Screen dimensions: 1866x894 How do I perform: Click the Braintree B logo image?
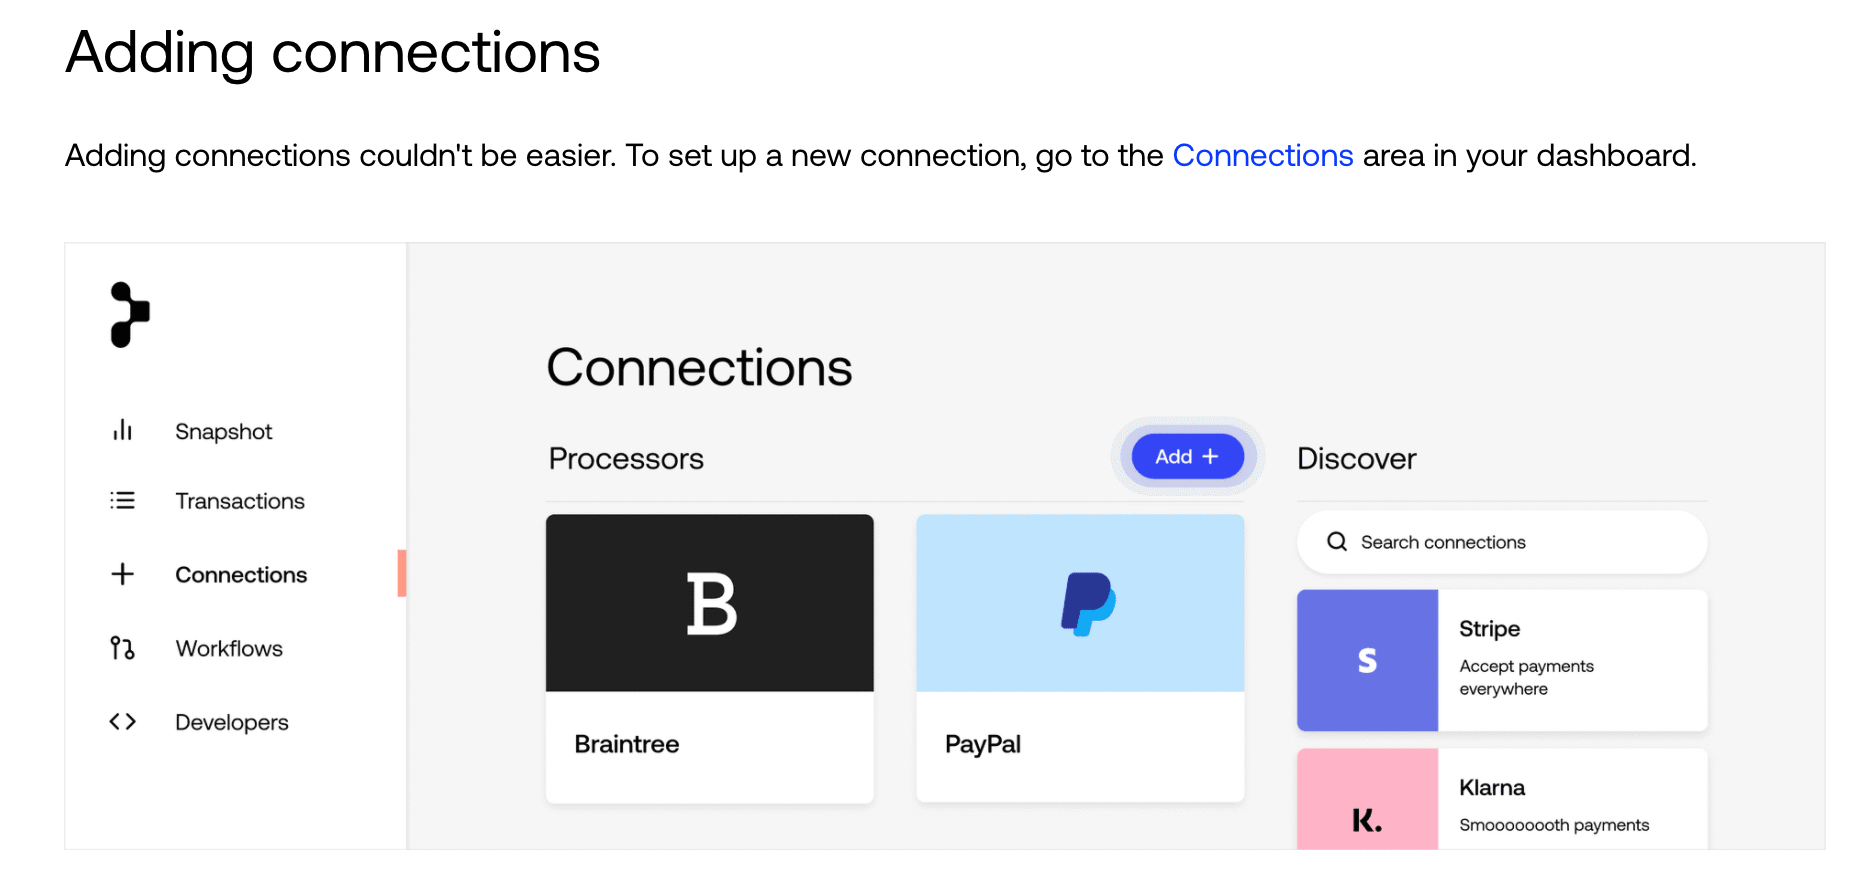tap(710, 603)
